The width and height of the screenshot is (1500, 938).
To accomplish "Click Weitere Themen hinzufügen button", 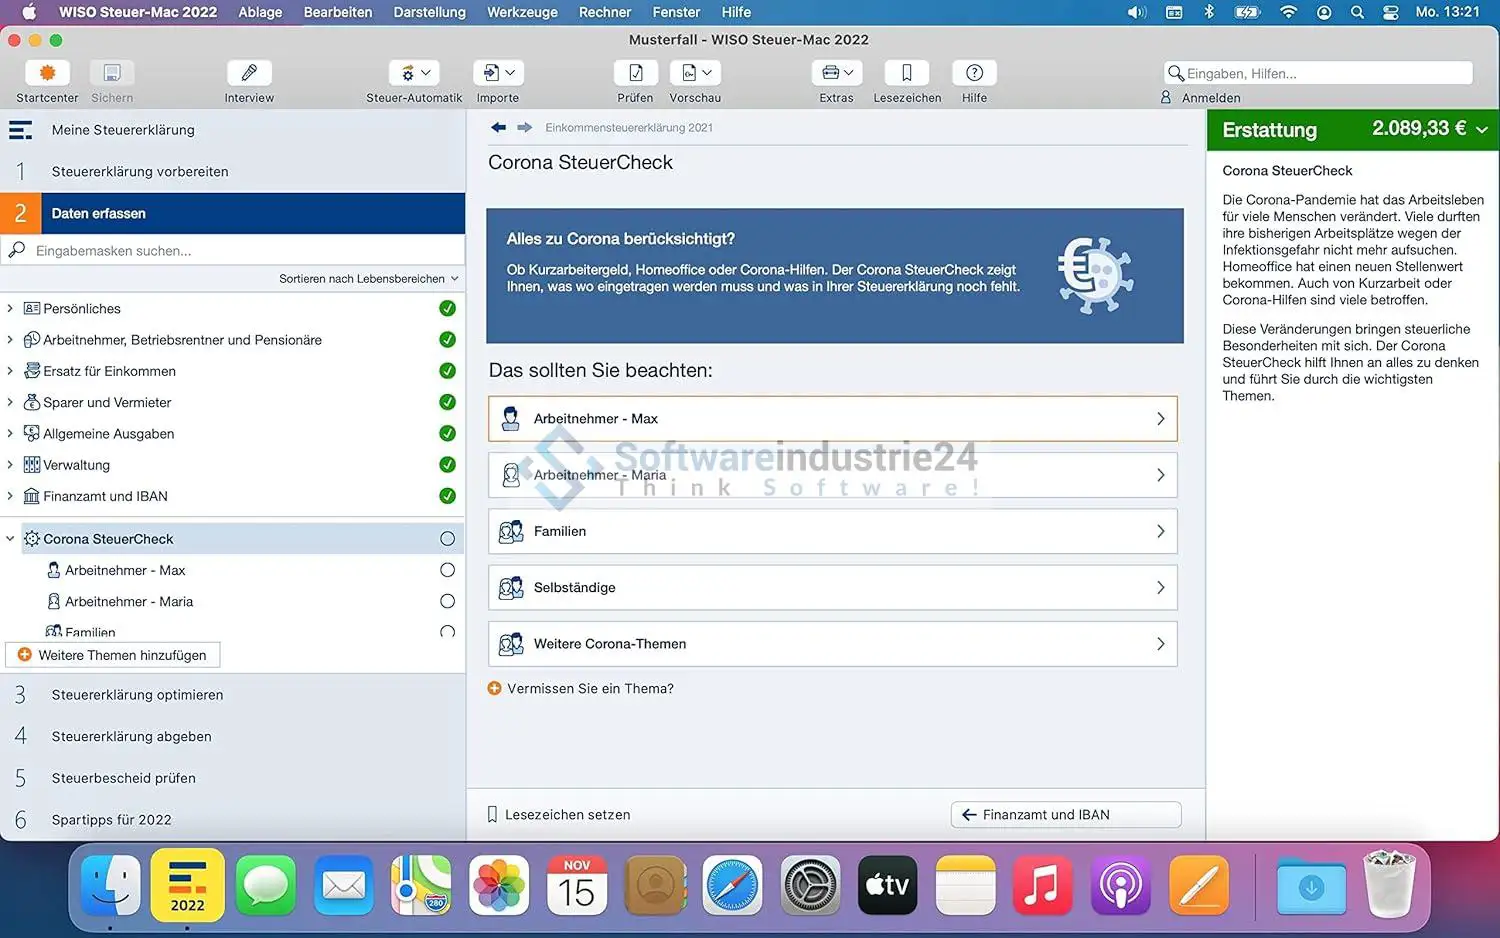I will pyautogui.click(x=113, y=655).
